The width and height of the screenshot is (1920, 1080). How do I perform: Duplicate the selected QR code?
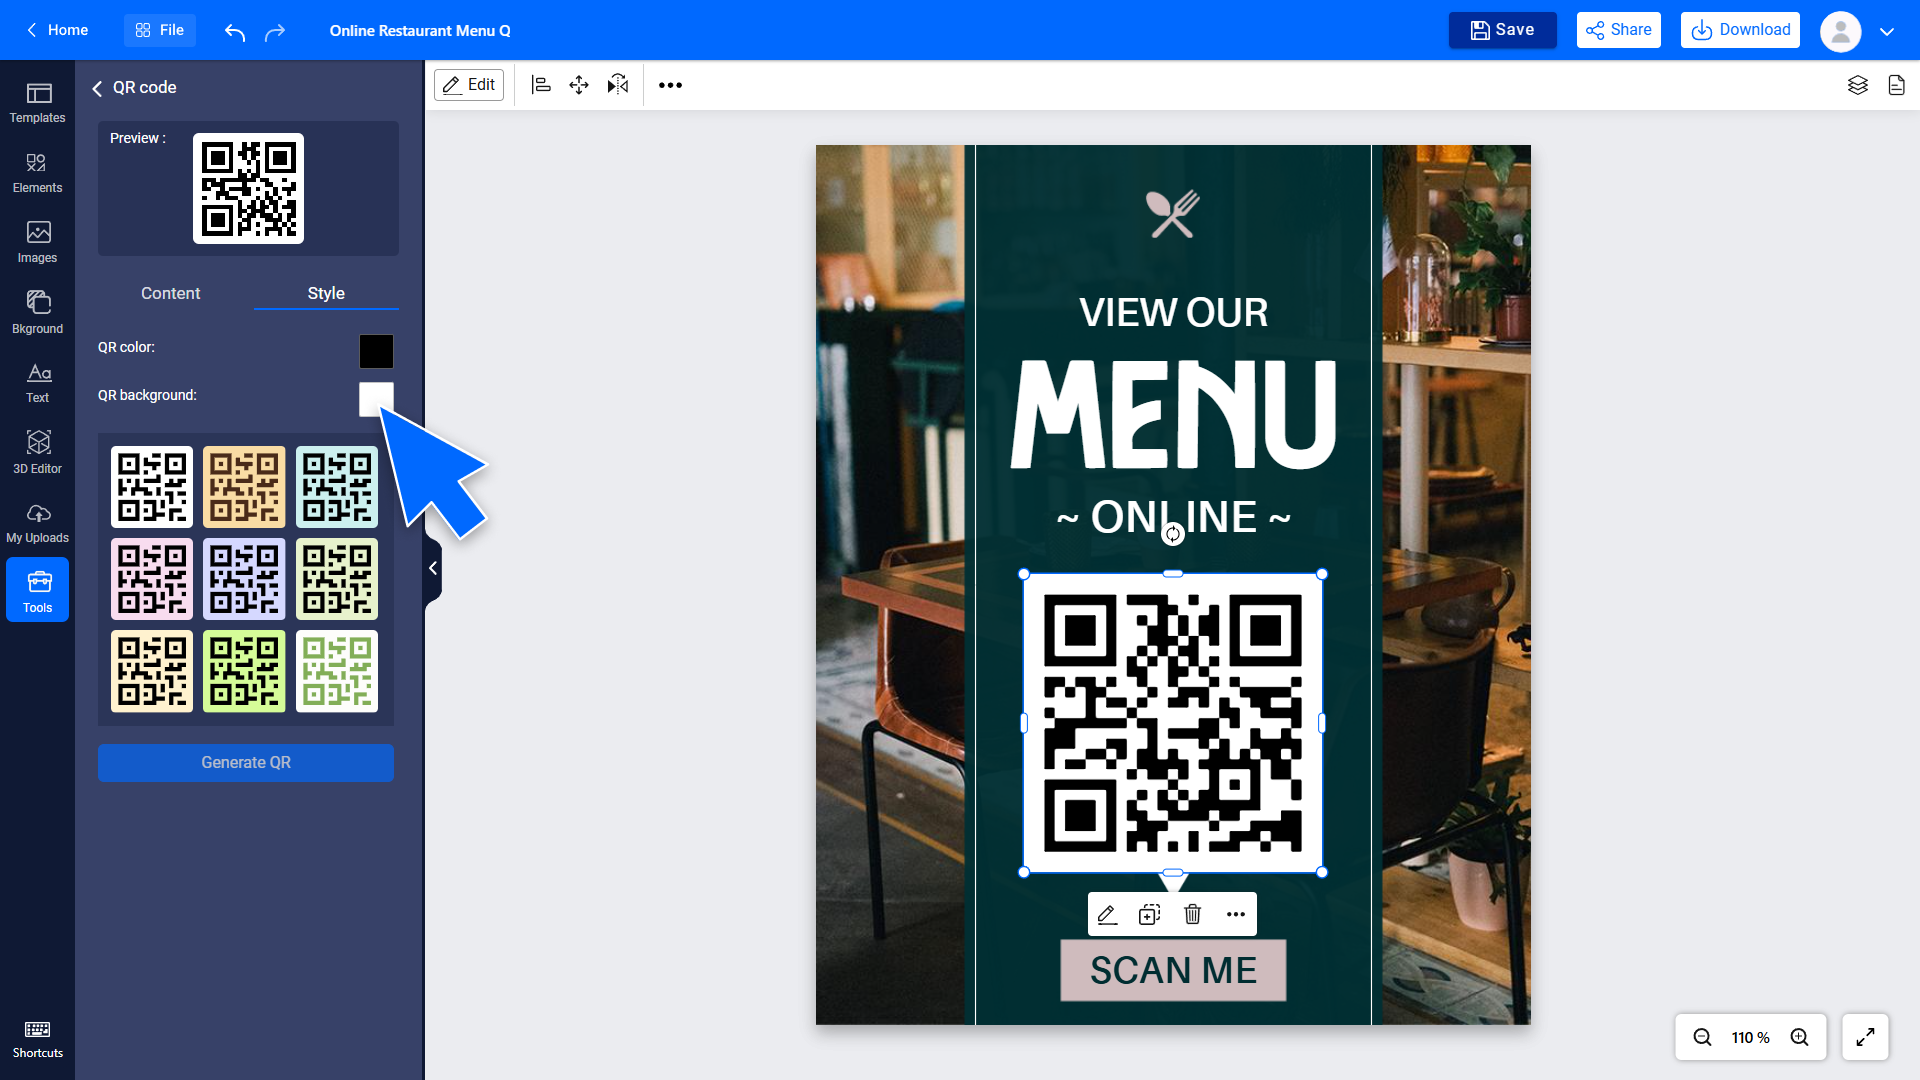point(1149,914)
